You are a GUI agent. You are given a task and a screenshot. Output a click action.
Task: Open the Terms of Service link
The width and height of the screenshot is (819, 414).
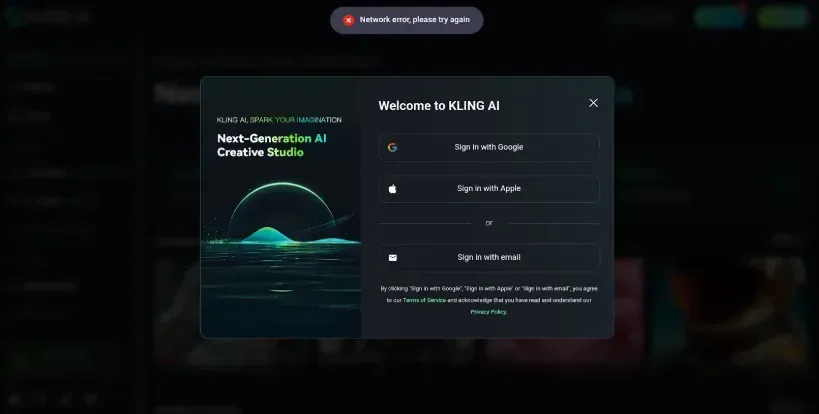(424, 300)
